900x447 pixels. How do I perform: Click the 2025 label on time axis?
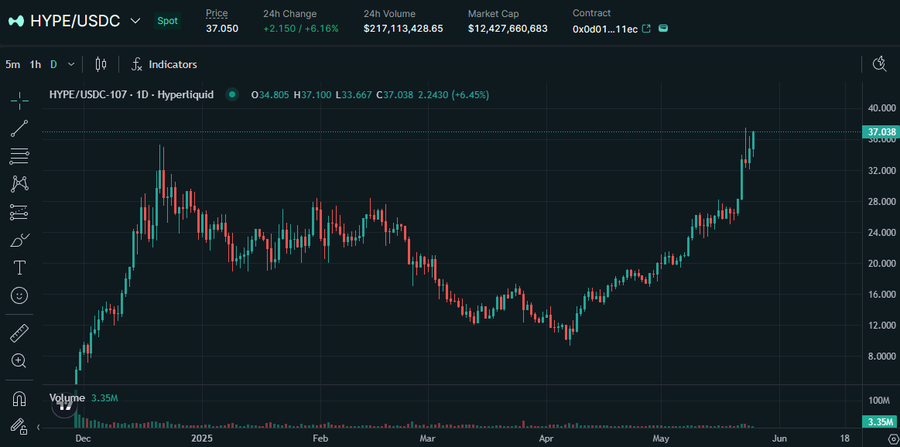pos(201,438)
